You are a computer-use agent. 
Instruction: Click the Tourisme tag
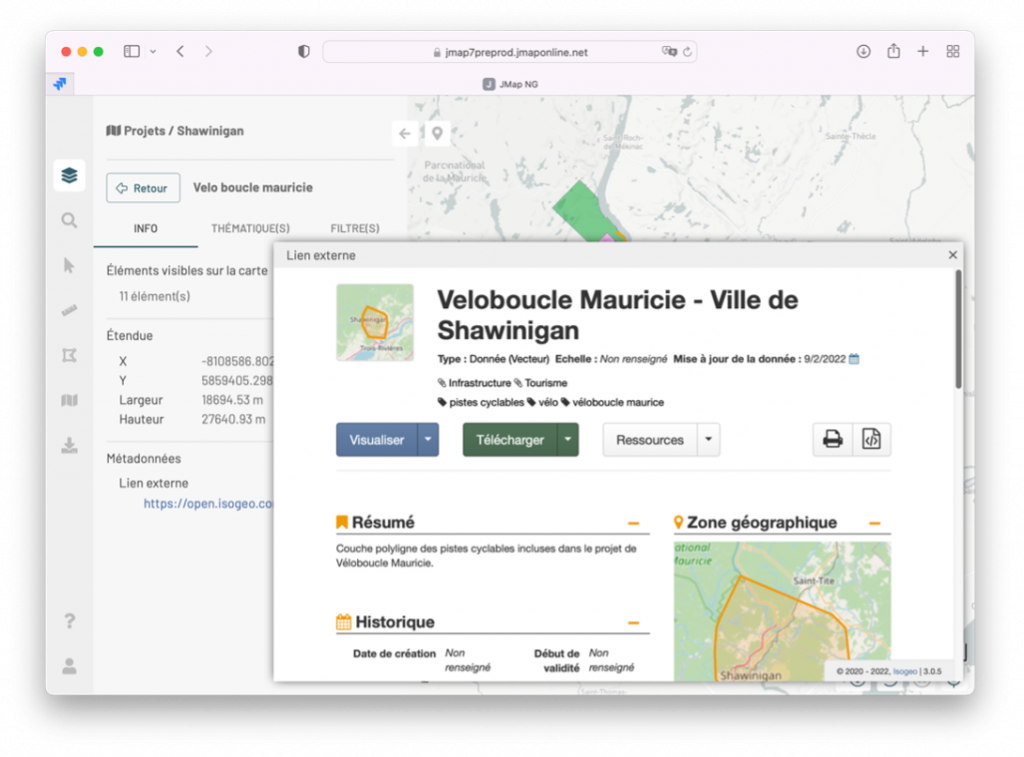click(x=541, y=383)
